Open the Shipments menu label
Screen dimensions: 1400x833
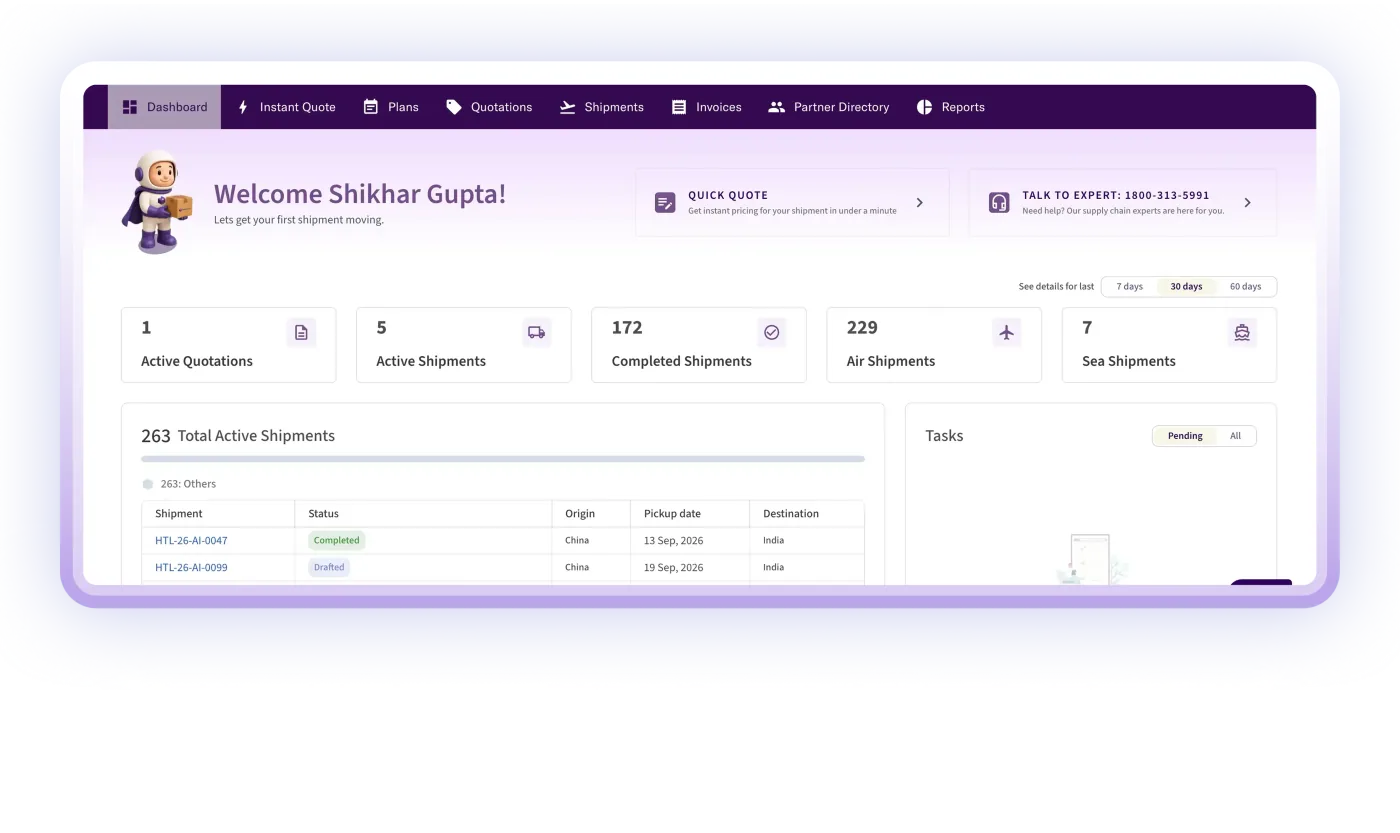pyautogui.click(x=614, y=107)
